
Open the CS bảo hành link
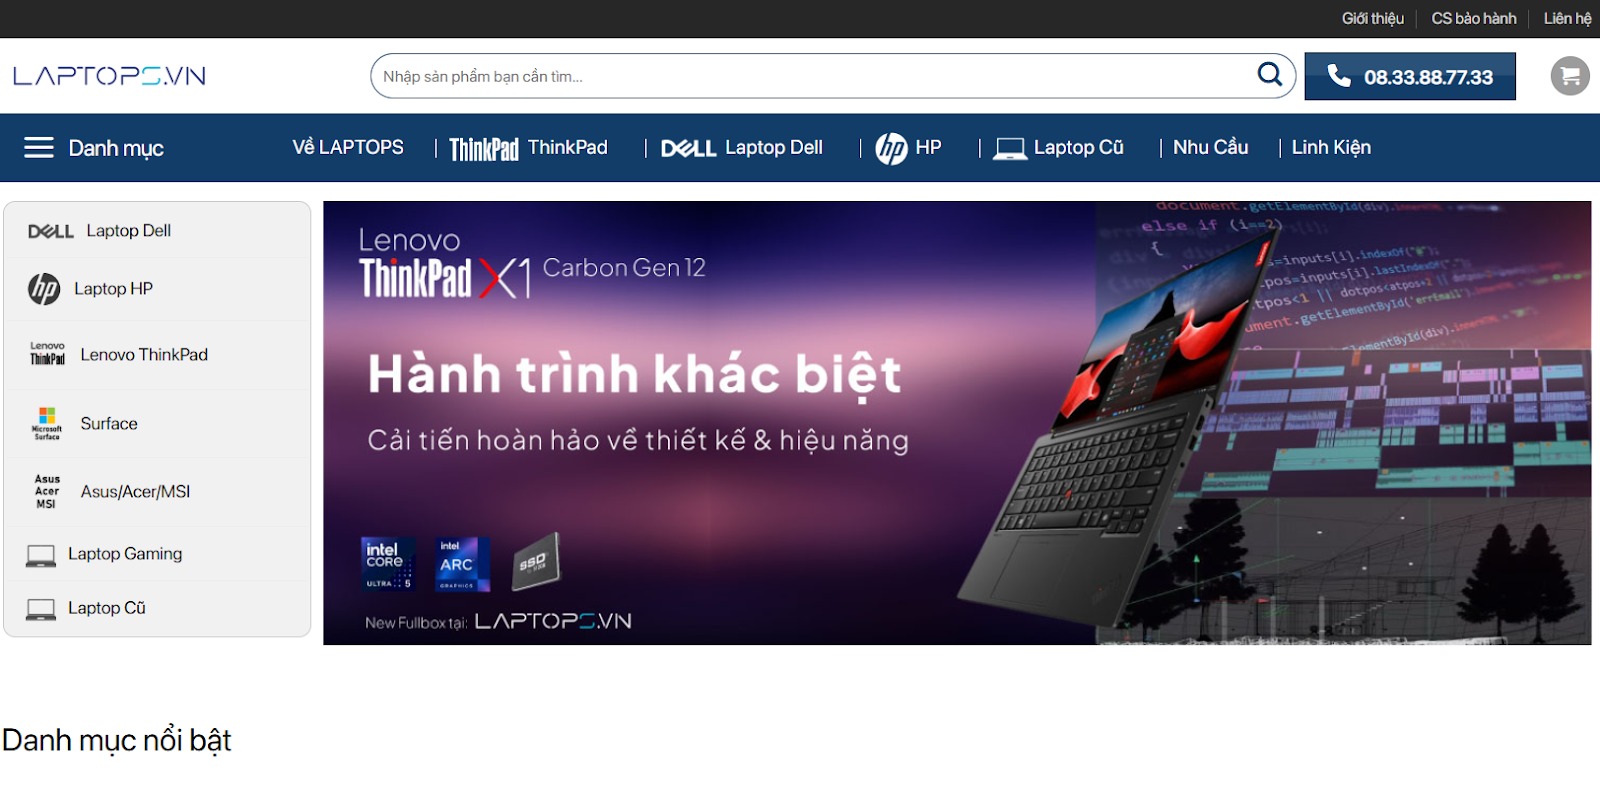pyautogui.click(x=1474, y=18)
